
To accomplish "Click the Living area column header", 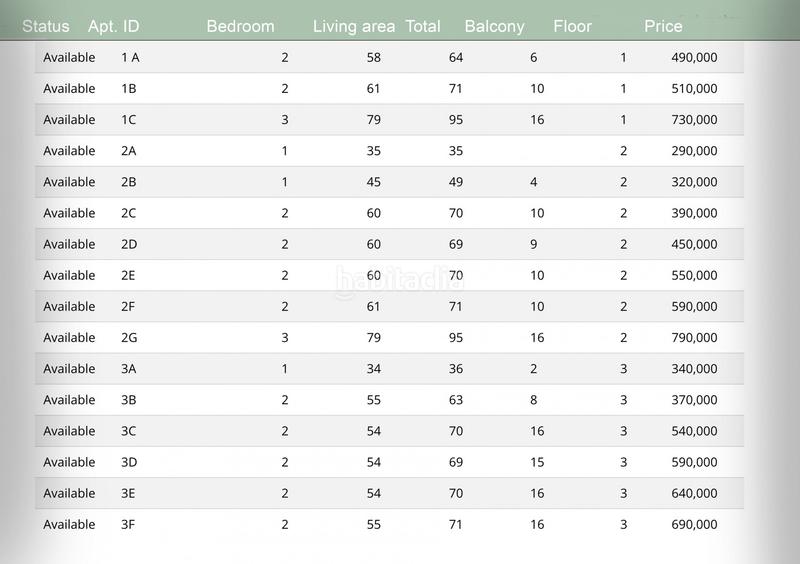I will pyautogui.click(x=354, y=26).
